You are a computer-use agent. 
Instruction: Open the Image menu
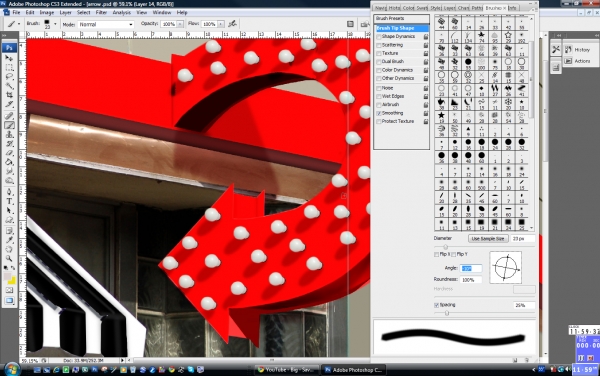(x=47, y=13)
